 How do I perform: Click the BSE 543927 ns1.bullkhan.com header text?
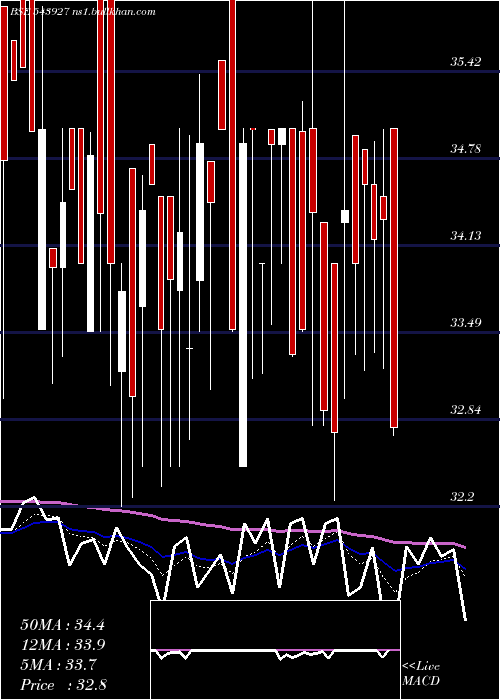83,12
